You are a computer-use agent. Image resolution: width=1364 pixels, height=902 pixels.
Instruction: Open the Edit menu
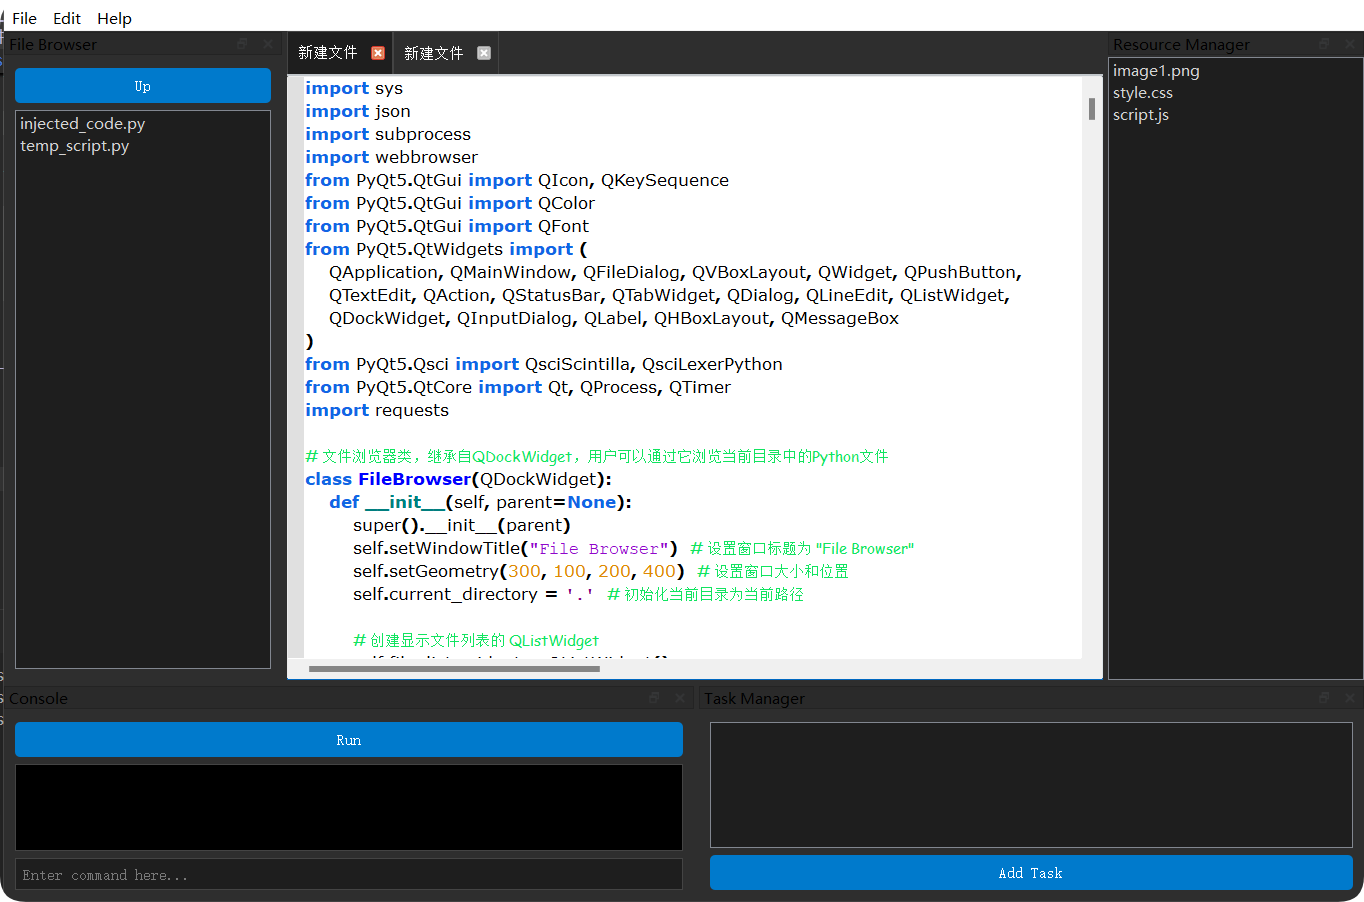(67, 18)
